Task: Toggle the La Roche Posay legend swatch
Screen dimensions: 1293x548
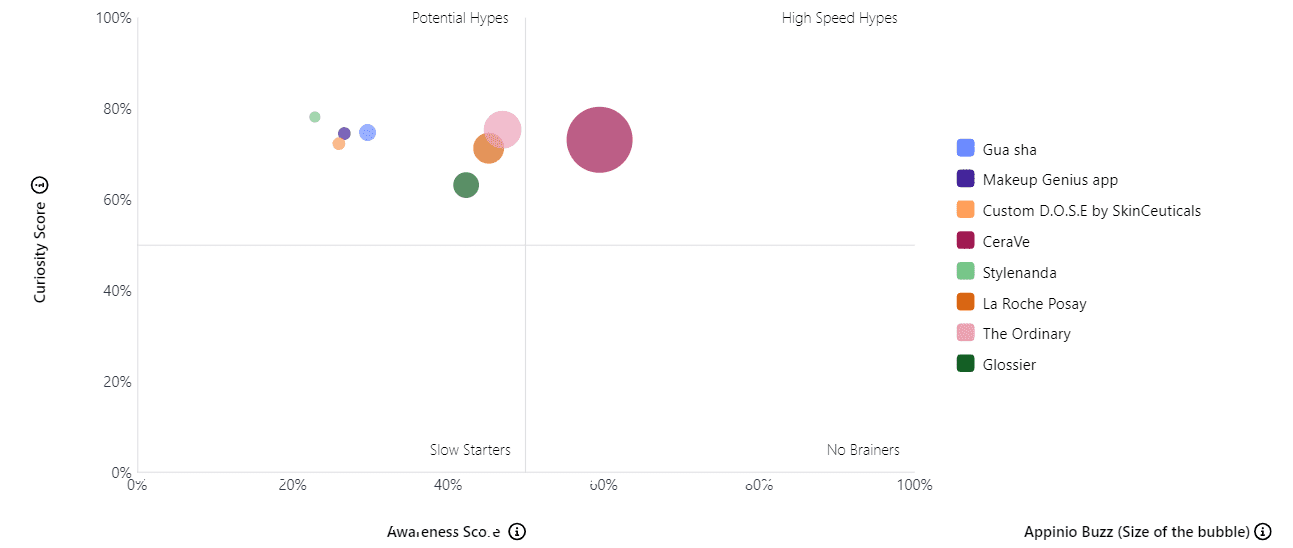Action: (966, 303)
